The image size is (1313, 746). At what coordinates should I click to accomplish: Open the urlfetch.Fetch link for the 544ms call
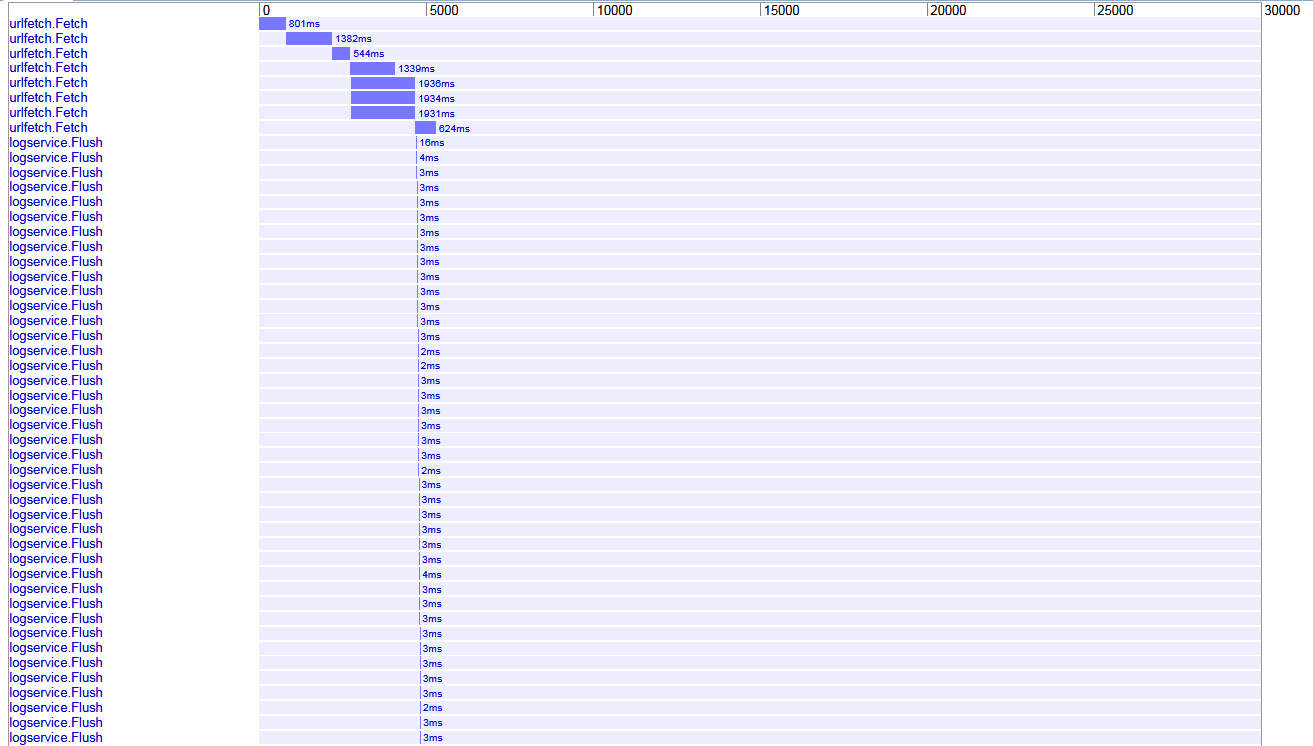48,53
